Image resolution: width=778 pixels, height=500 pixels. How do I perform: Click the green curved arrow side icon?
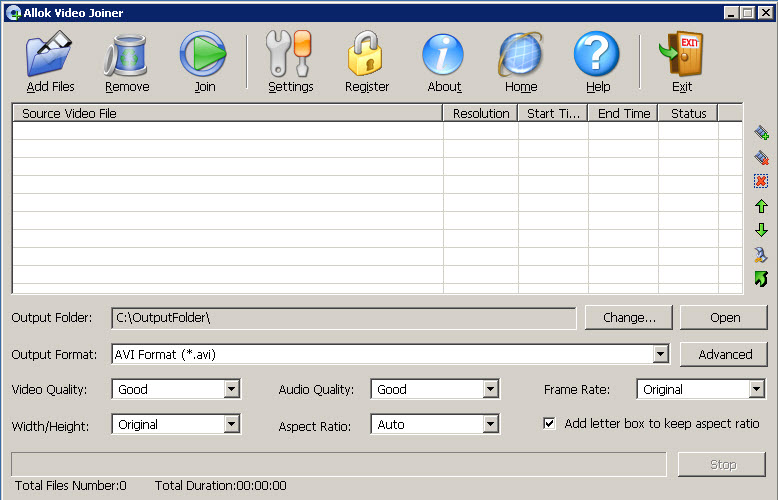(x=761, y=279)
